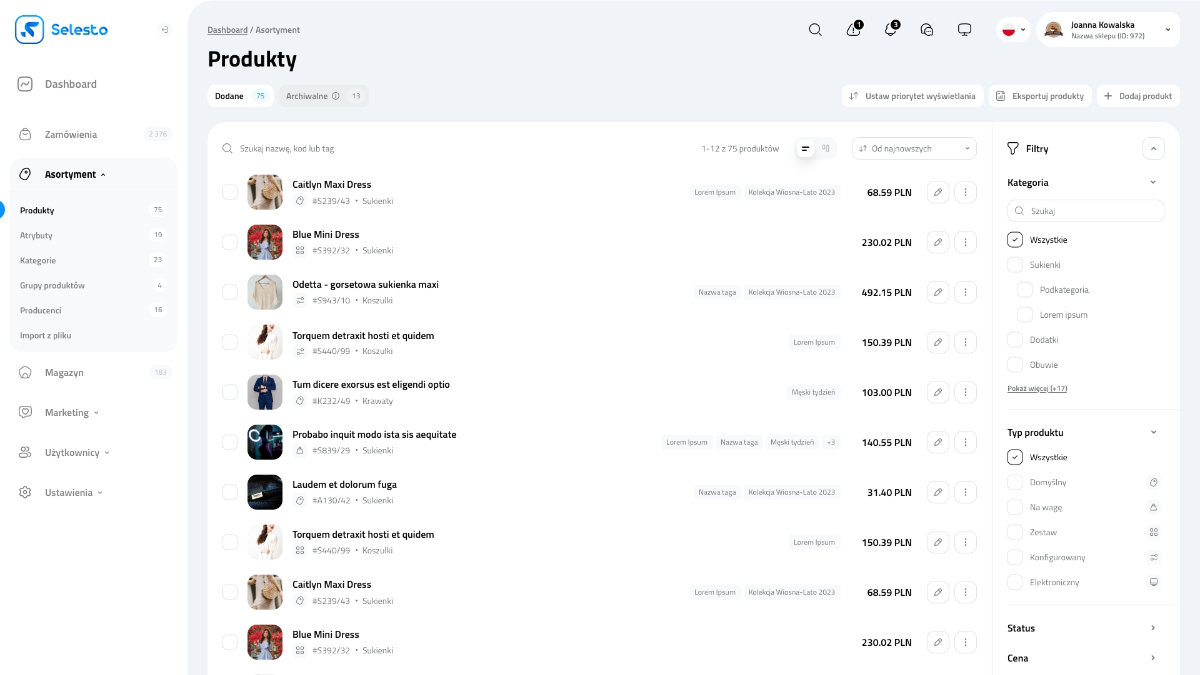
Task: Toggle Wszystkie checkbox under Kategoria
Action: pos(1015,240)
